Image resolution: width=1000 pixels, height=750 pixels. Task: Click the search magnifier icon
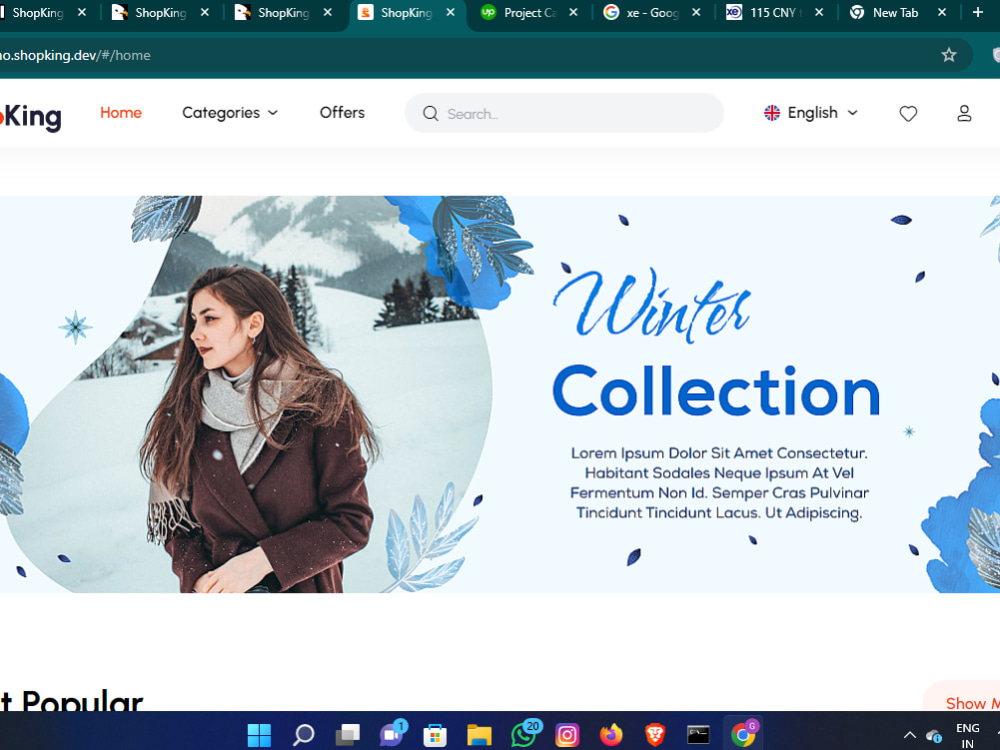click(430, 113)
